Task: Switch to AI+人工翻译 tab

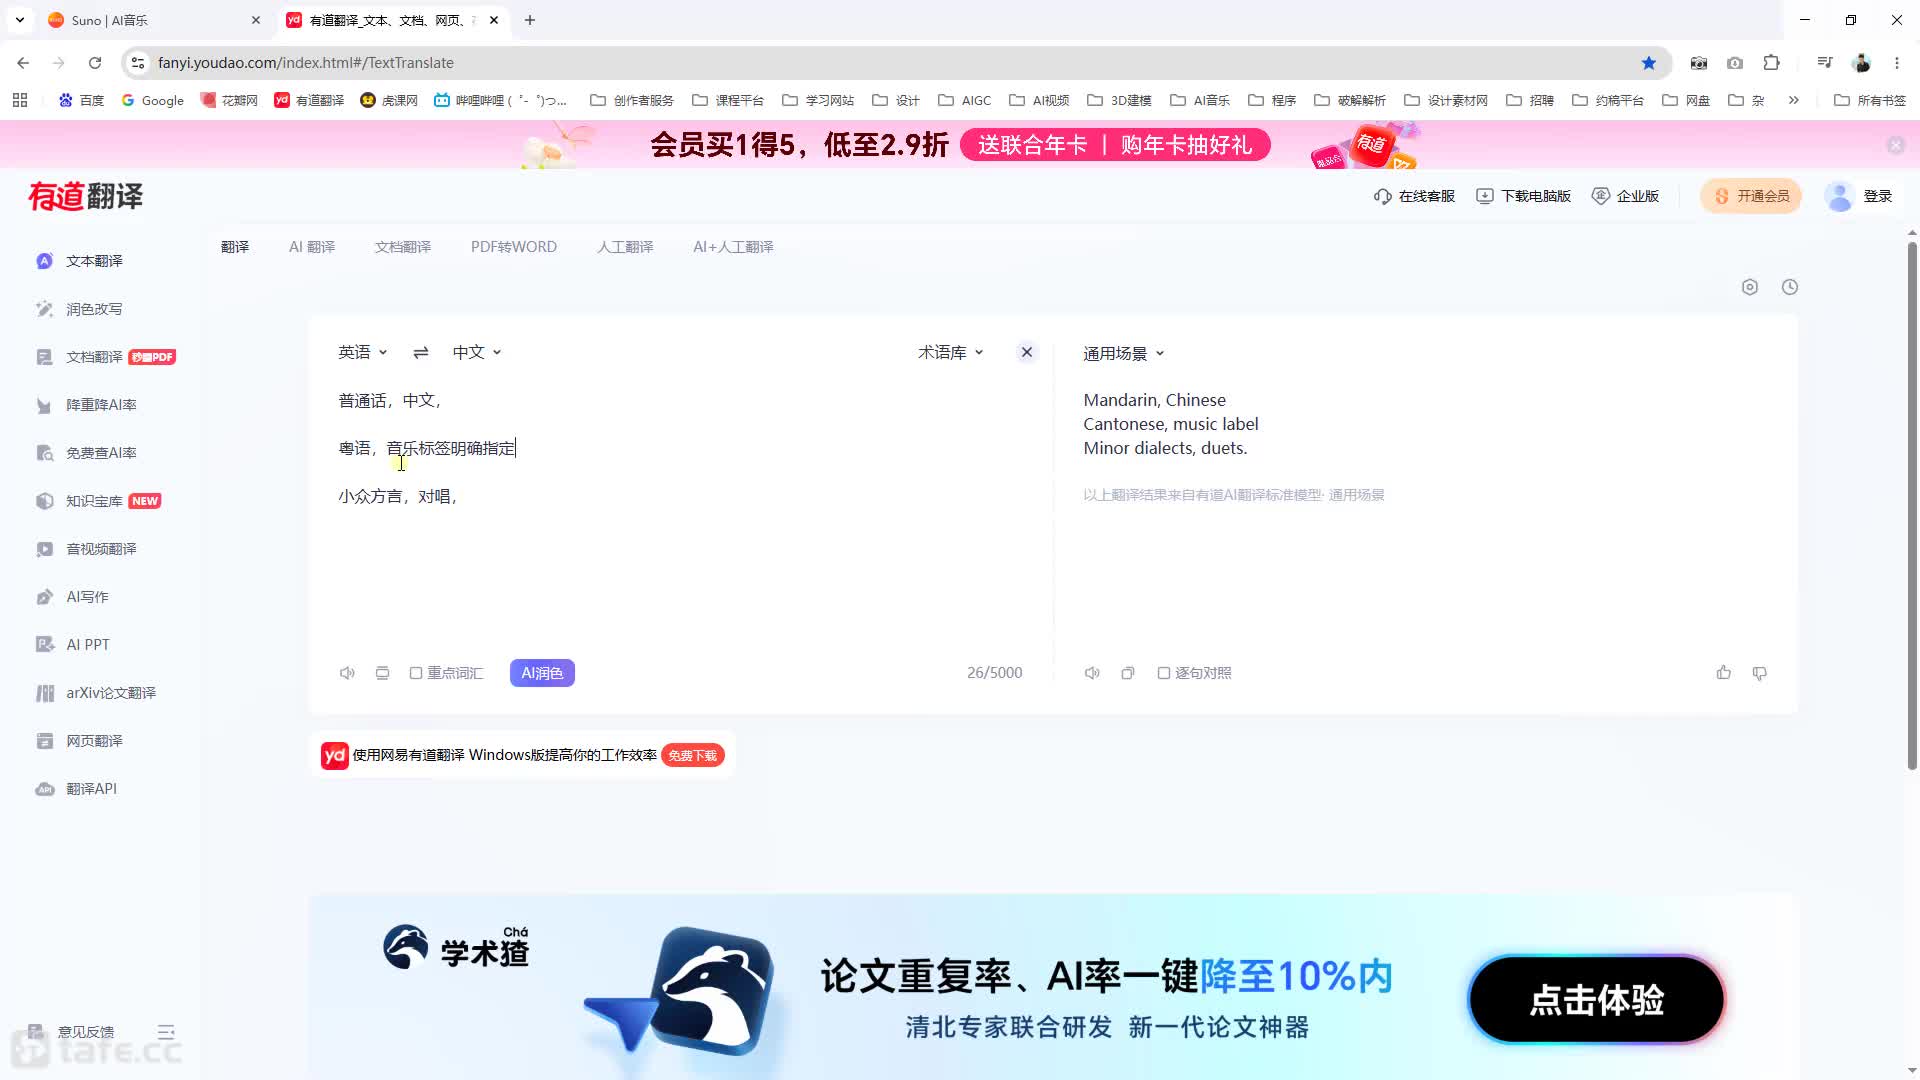Action: coord(733,247)
